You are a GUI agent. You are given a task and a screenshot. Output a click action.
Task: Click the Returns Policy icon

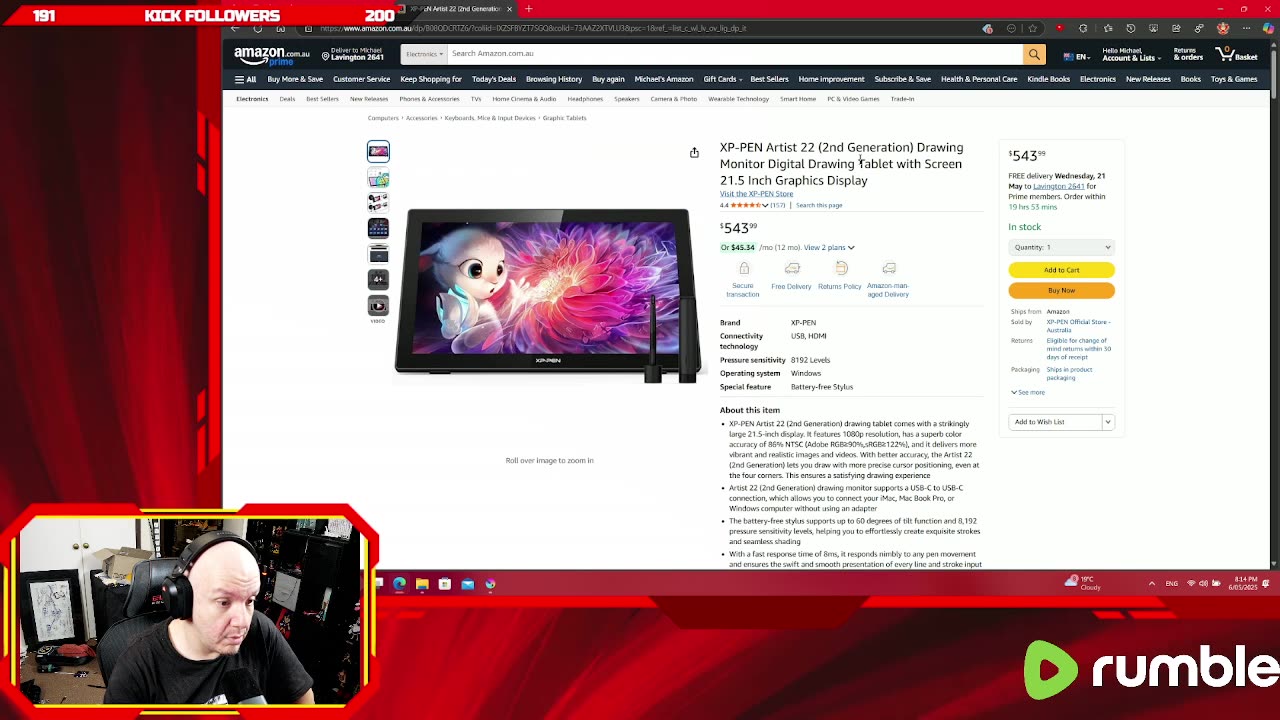841,268
